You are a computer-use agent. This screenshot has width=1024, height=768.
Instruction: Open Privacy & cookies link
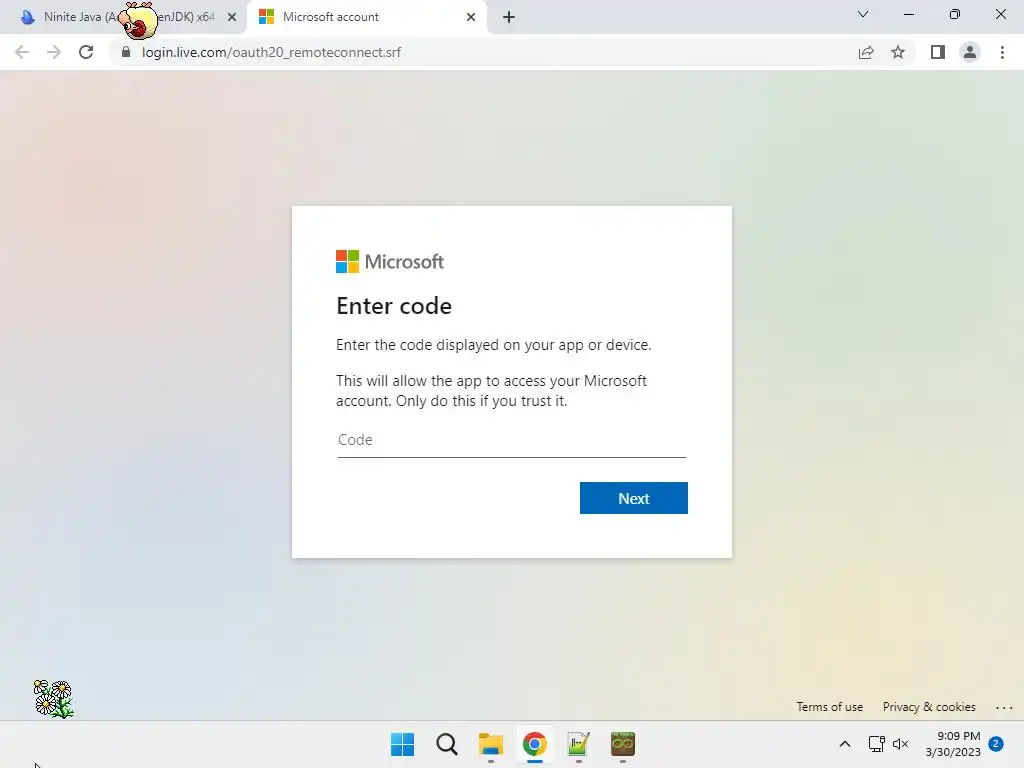coord(929,707)
